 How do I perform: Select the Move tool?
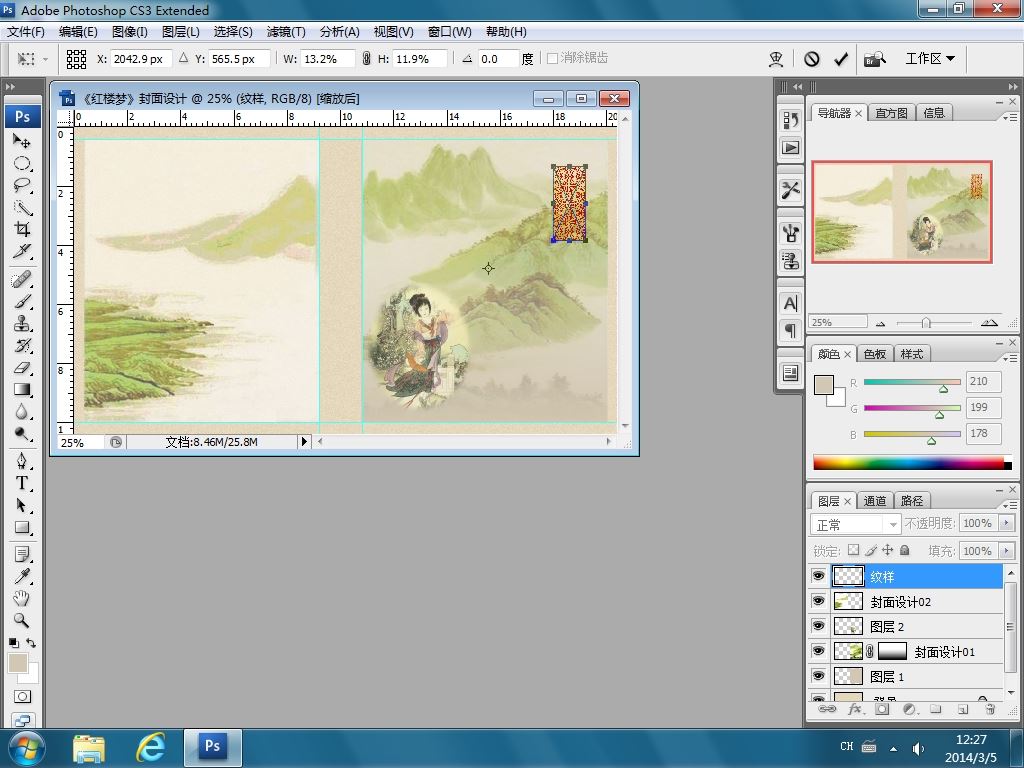[22, 141]
